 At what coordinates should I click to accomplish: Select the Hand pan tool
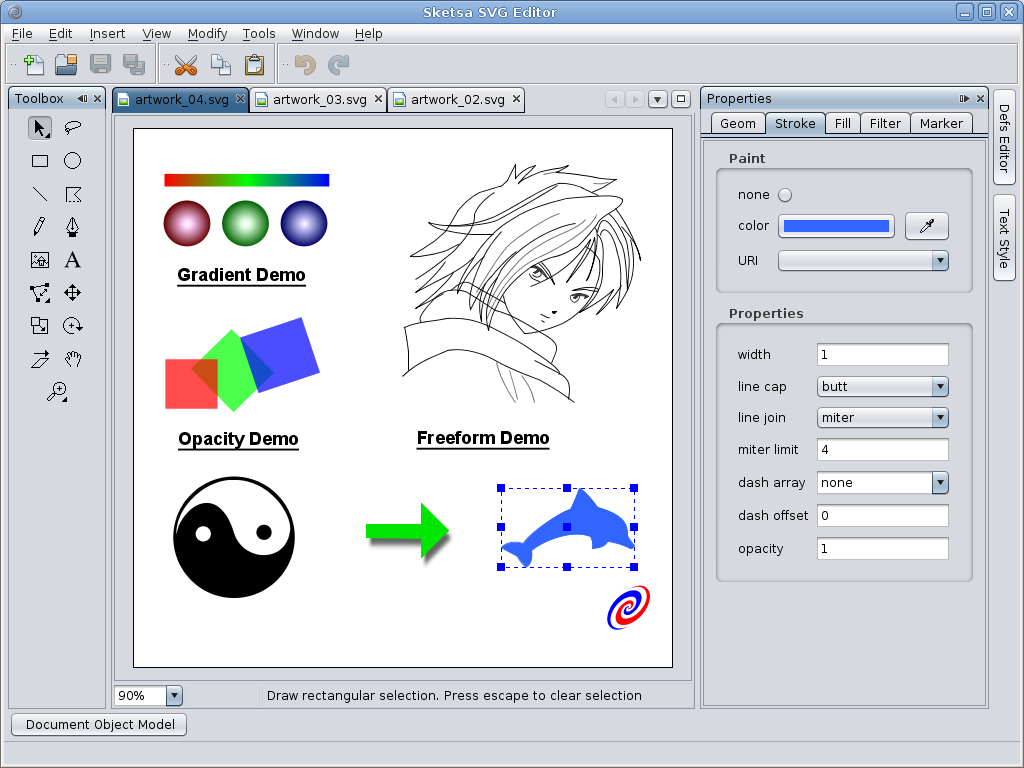click(73, 359)
